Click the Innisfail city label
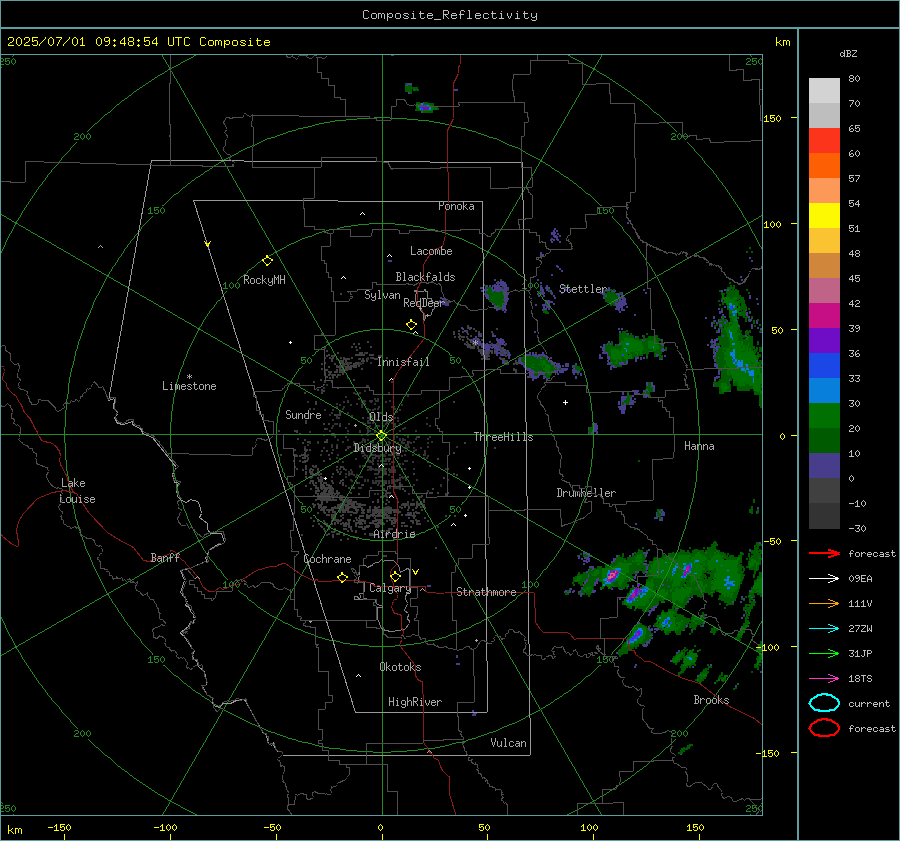Screen dimensions: 900x841 [x=403, y=362]
